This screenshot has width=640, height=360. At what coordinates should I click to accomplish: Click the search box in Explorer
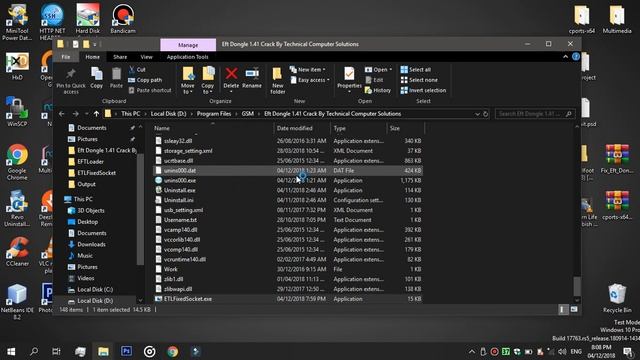[x=535, y=114]
